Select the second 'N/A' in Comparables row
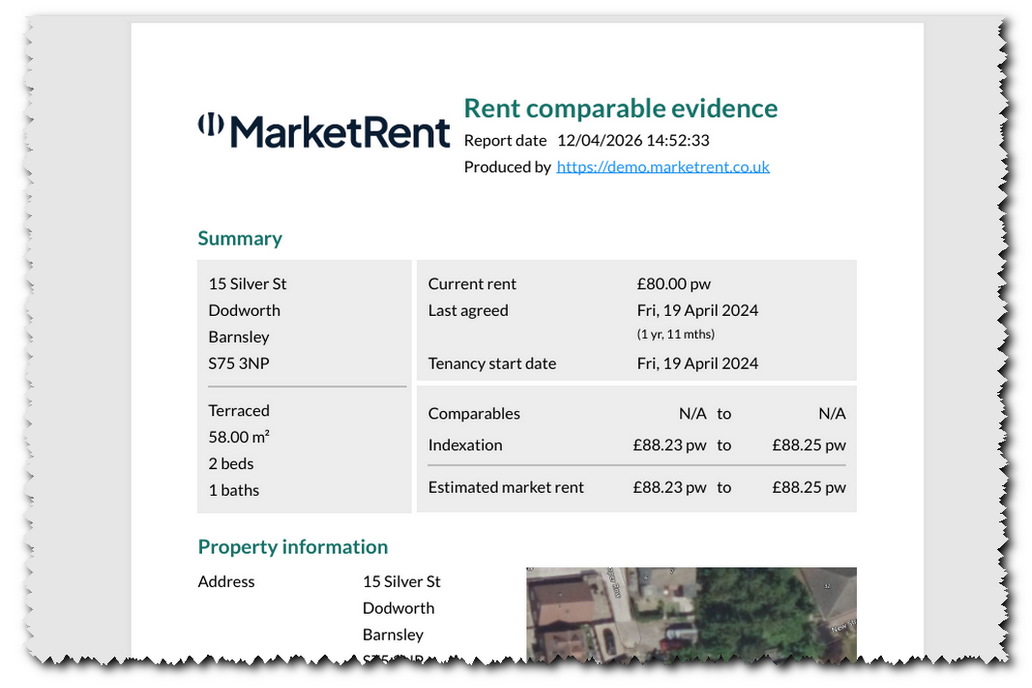 (832, 413)
